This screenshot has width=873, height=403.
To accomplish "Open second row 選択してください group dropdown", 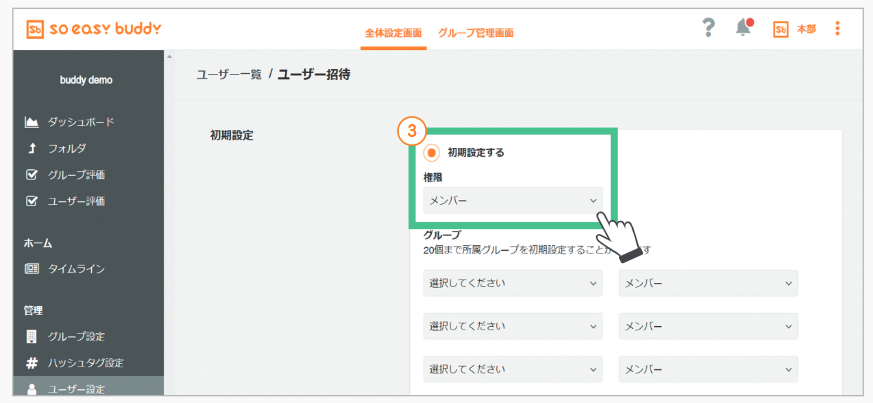I will pyautogui.click(x=513, y=326).
